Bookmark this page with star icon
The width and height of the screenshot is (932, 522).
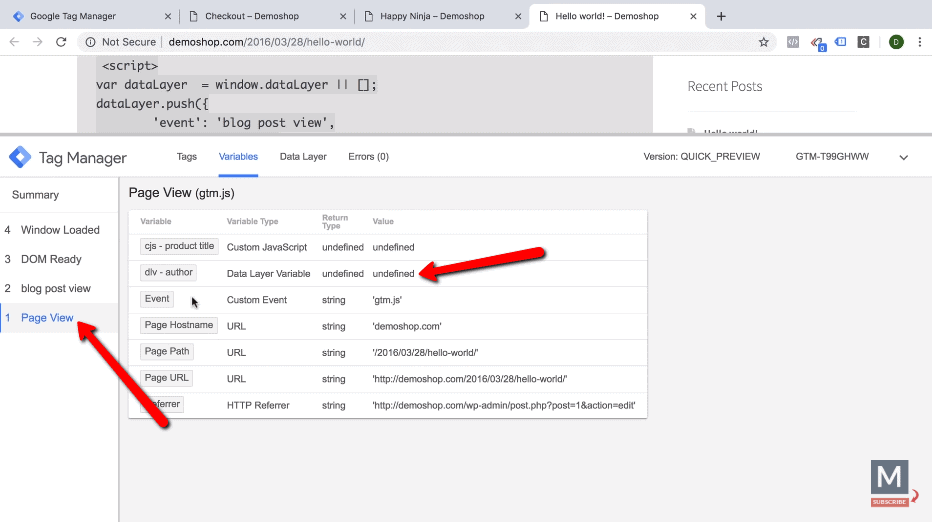(x=764, y=42)
